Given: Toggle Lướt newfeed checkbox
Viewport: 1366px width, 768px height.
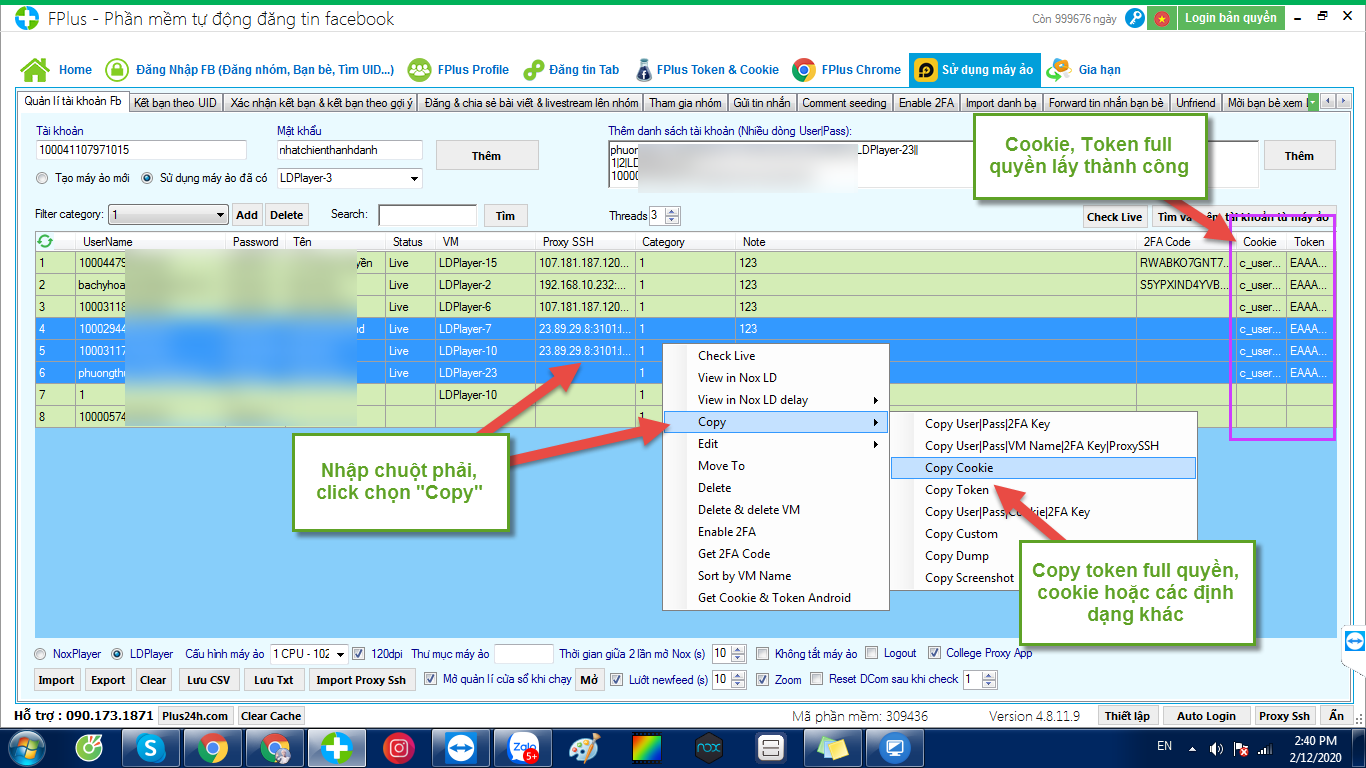Looking at the screenshot, I should pyautogui.click(x=617, y=680).
